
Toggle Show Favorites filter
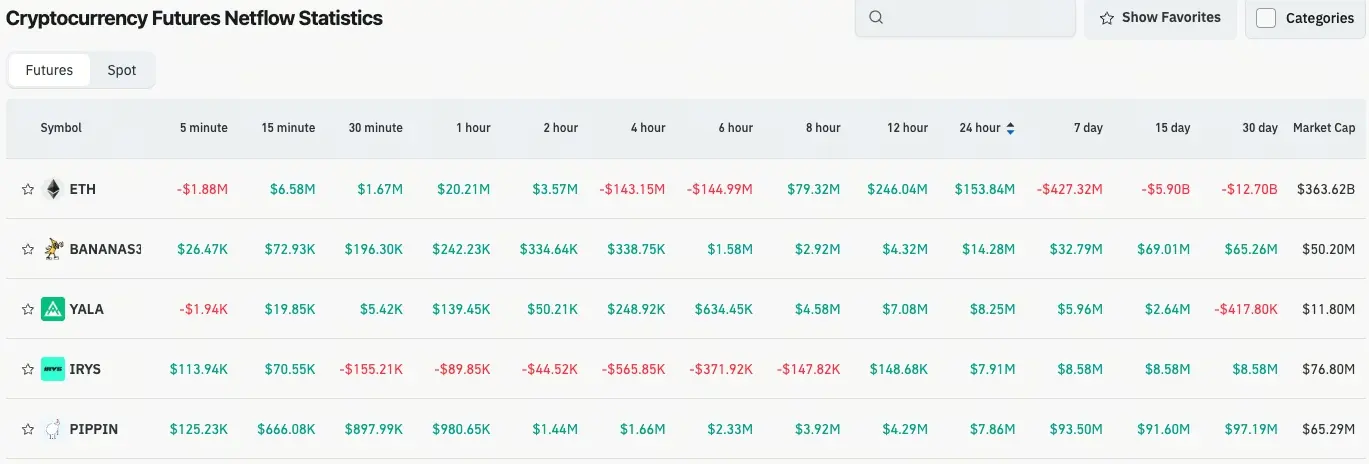point(1160,17)
